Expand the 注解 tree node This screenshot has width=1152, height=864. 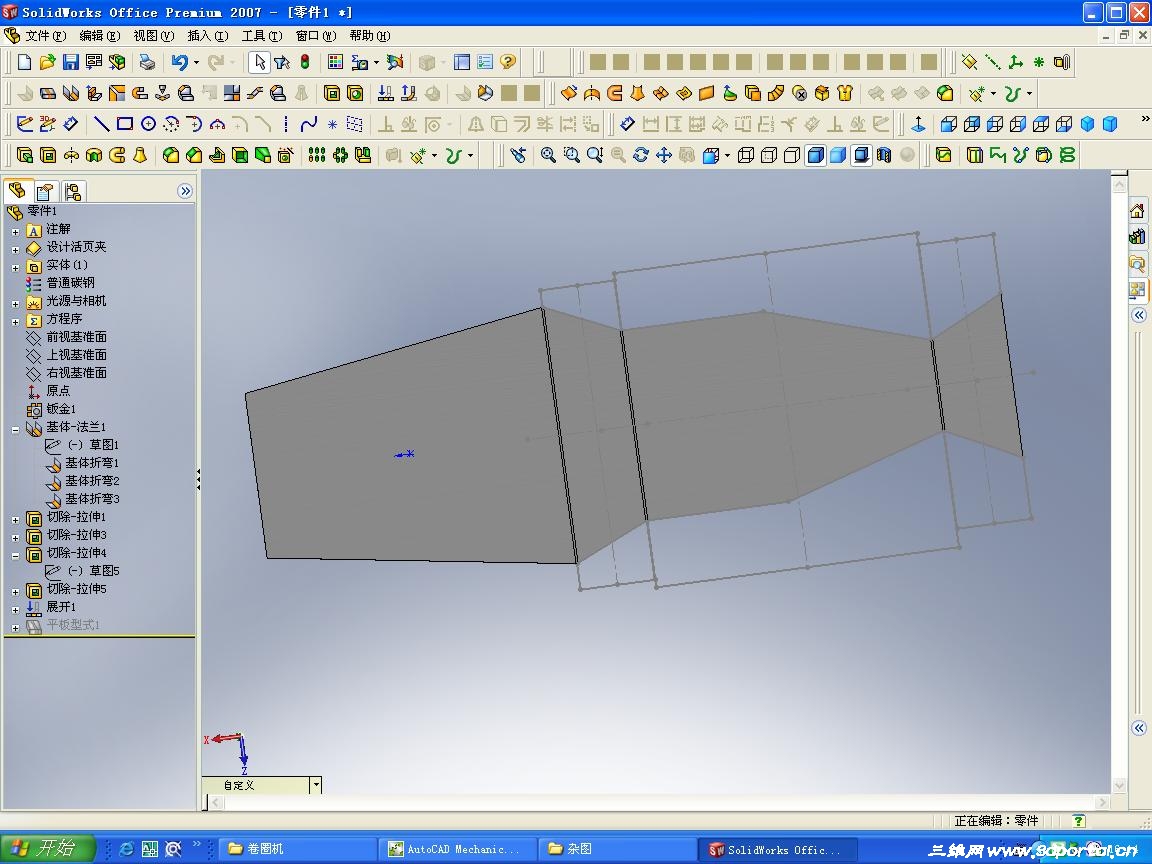(x=15, y=231)
